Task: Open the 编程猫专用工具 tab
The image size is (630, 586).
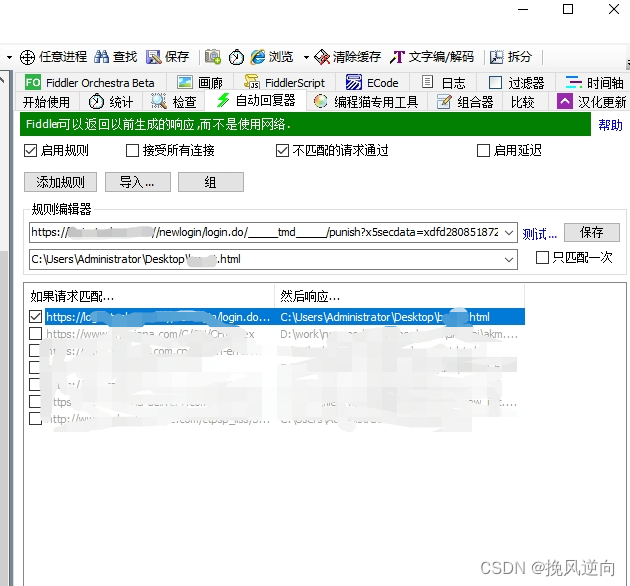Action: (367, 102)
